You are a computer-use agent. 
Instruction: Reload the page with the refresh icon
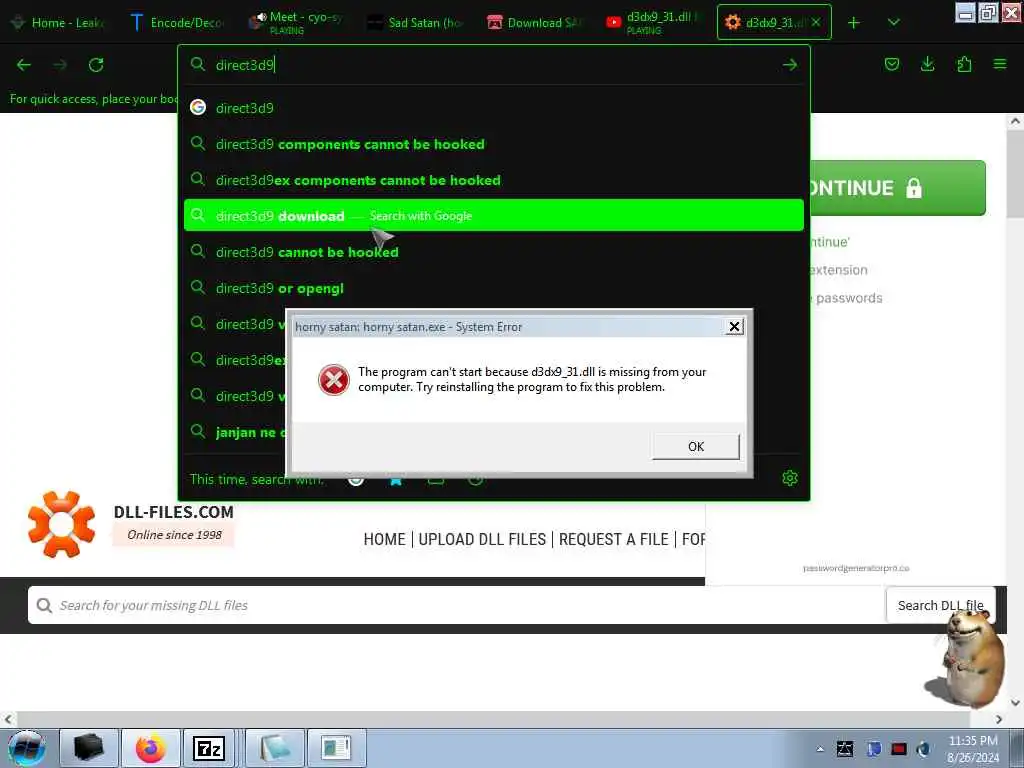click(x=96, y=65)
